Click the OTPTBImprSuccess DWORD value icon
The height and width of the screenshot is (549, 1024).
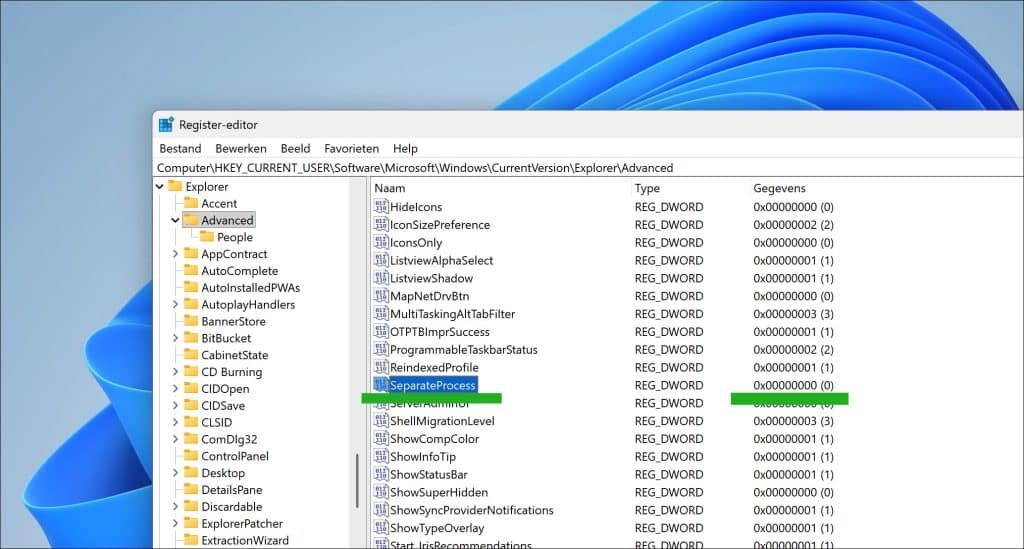[x=381, y=332]
